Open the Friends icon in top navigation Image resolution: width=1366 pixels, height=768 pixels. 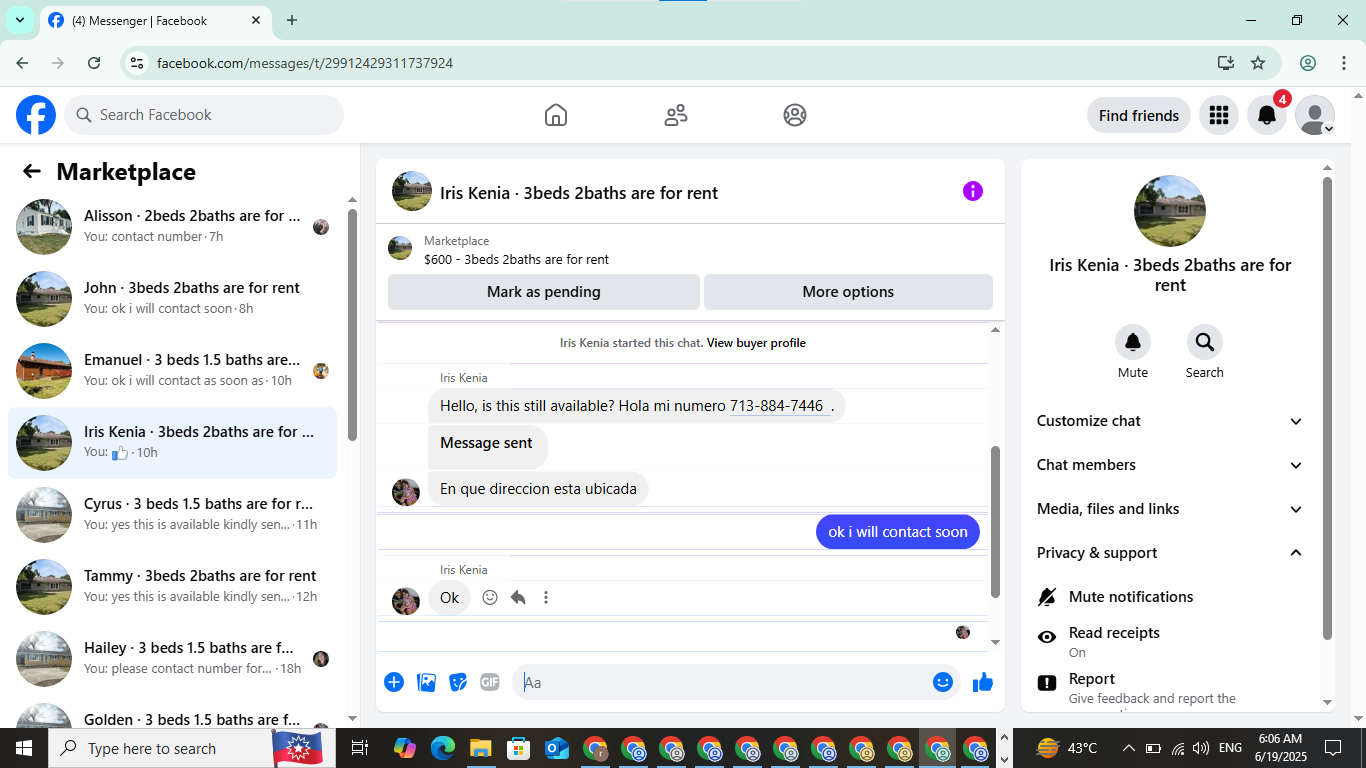[676, 115]
